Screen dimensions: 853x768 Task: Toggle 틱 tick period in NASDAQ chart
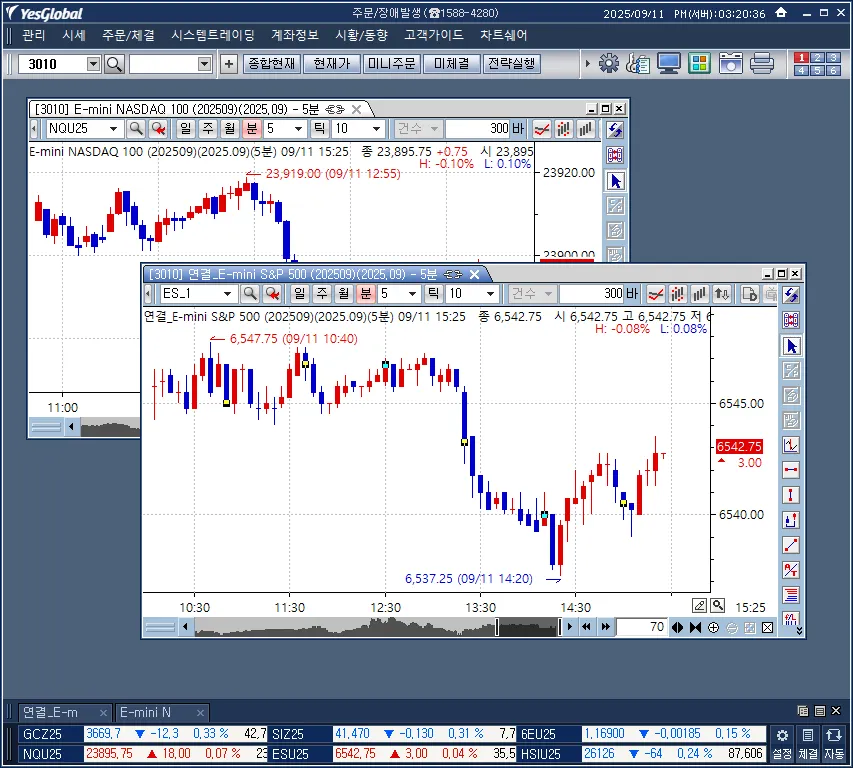[319, 129]
